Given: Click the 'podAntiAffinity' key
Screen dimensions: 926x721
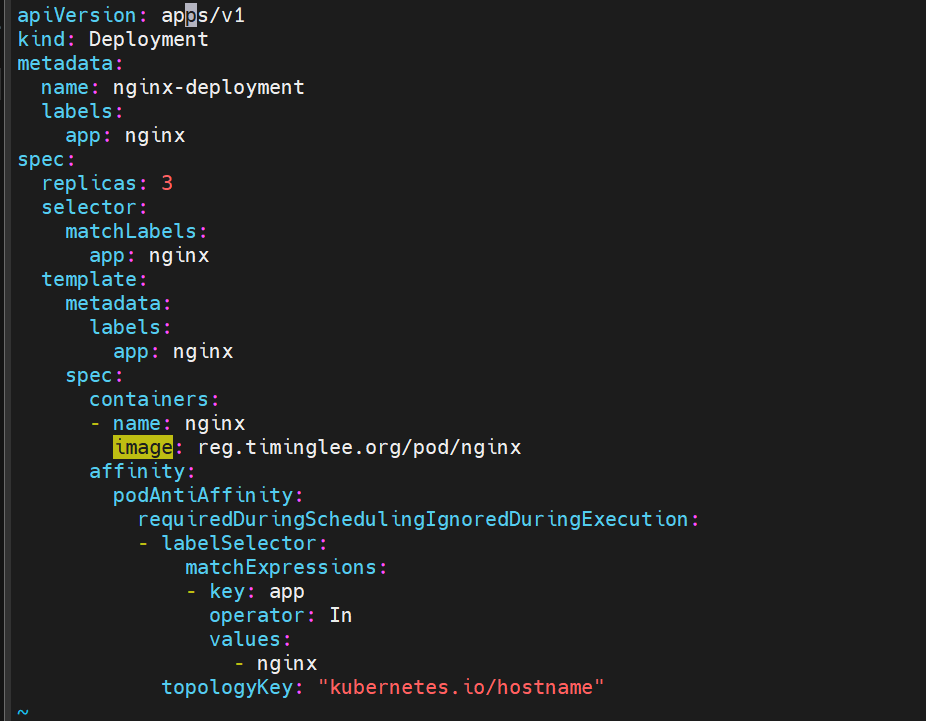Looking at the screenshot, I should [x=203, y=495].
